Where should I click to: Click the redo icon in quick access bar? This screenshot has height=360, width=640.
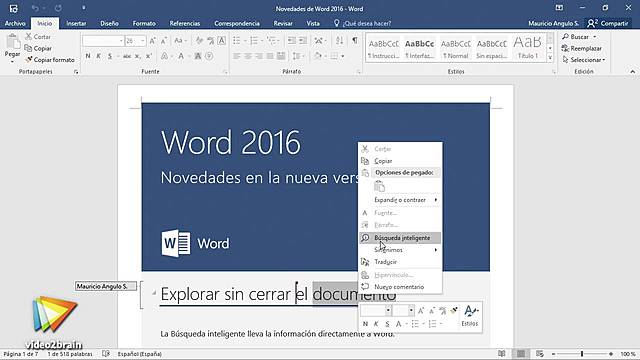58,8
